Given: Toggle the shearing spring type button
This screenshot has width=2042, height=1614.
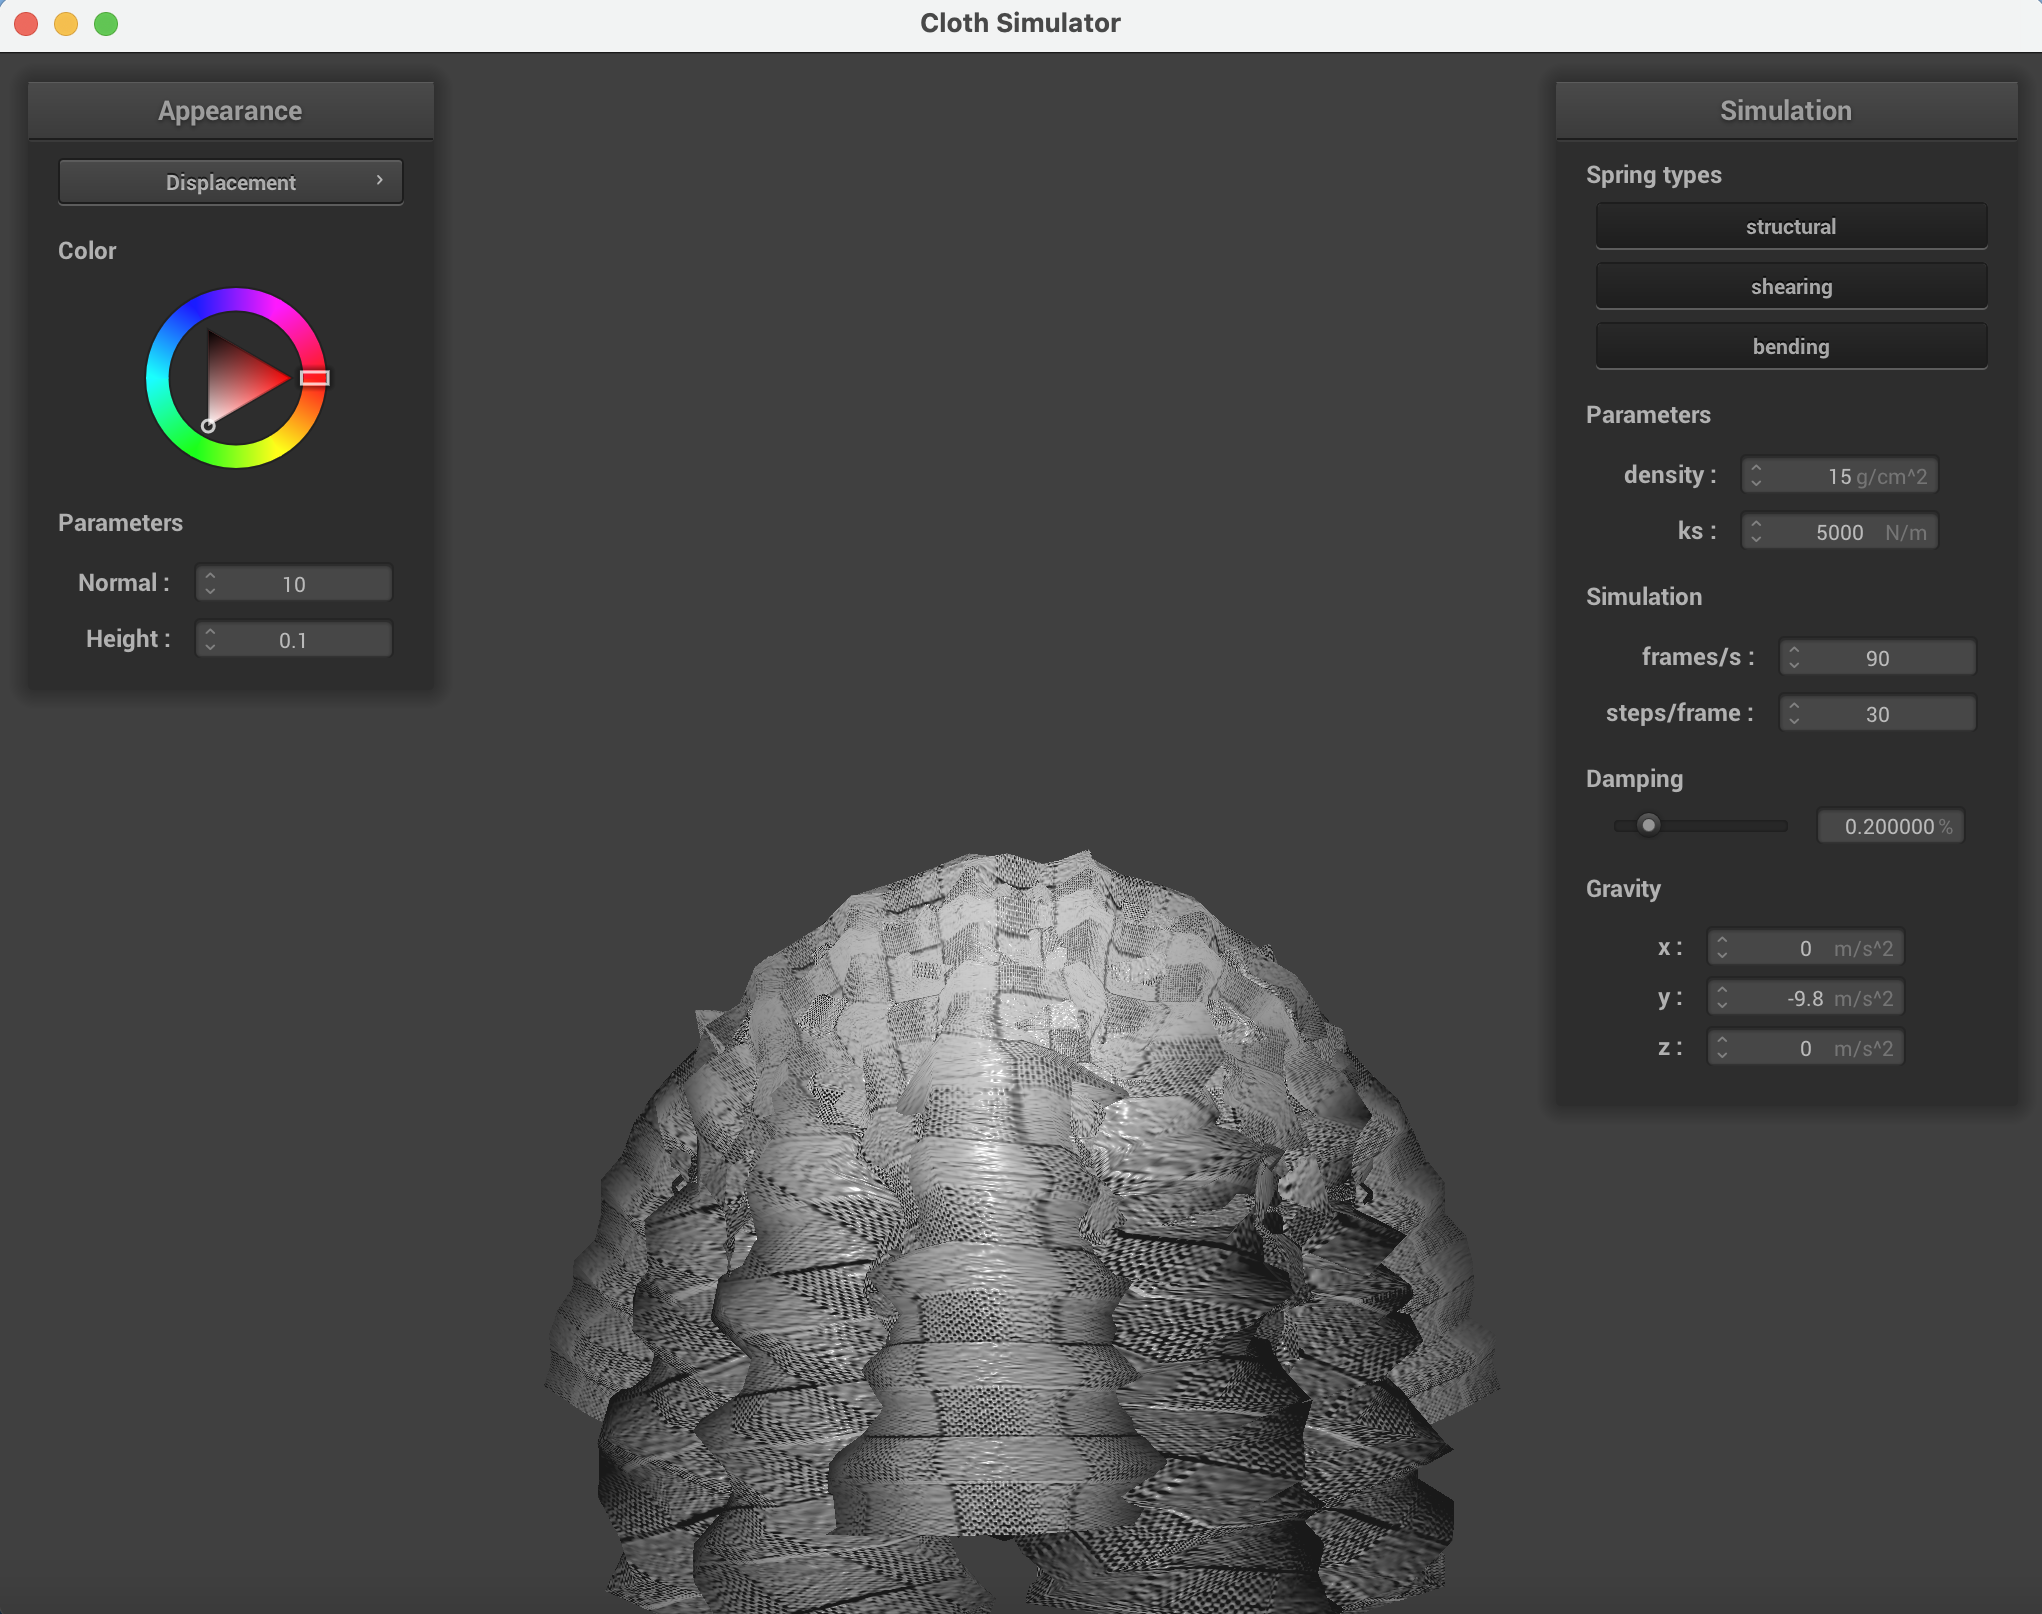Looking at the screenshot, I should [x=1790, y=287].
